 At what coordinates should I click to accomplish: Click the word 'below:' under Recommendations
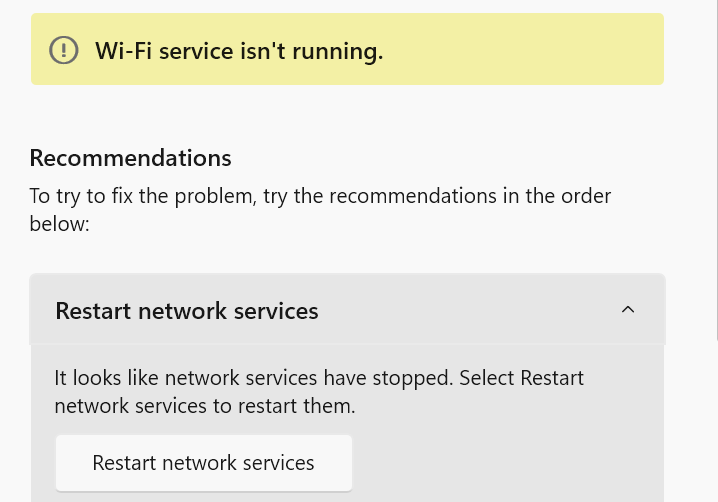60,224
